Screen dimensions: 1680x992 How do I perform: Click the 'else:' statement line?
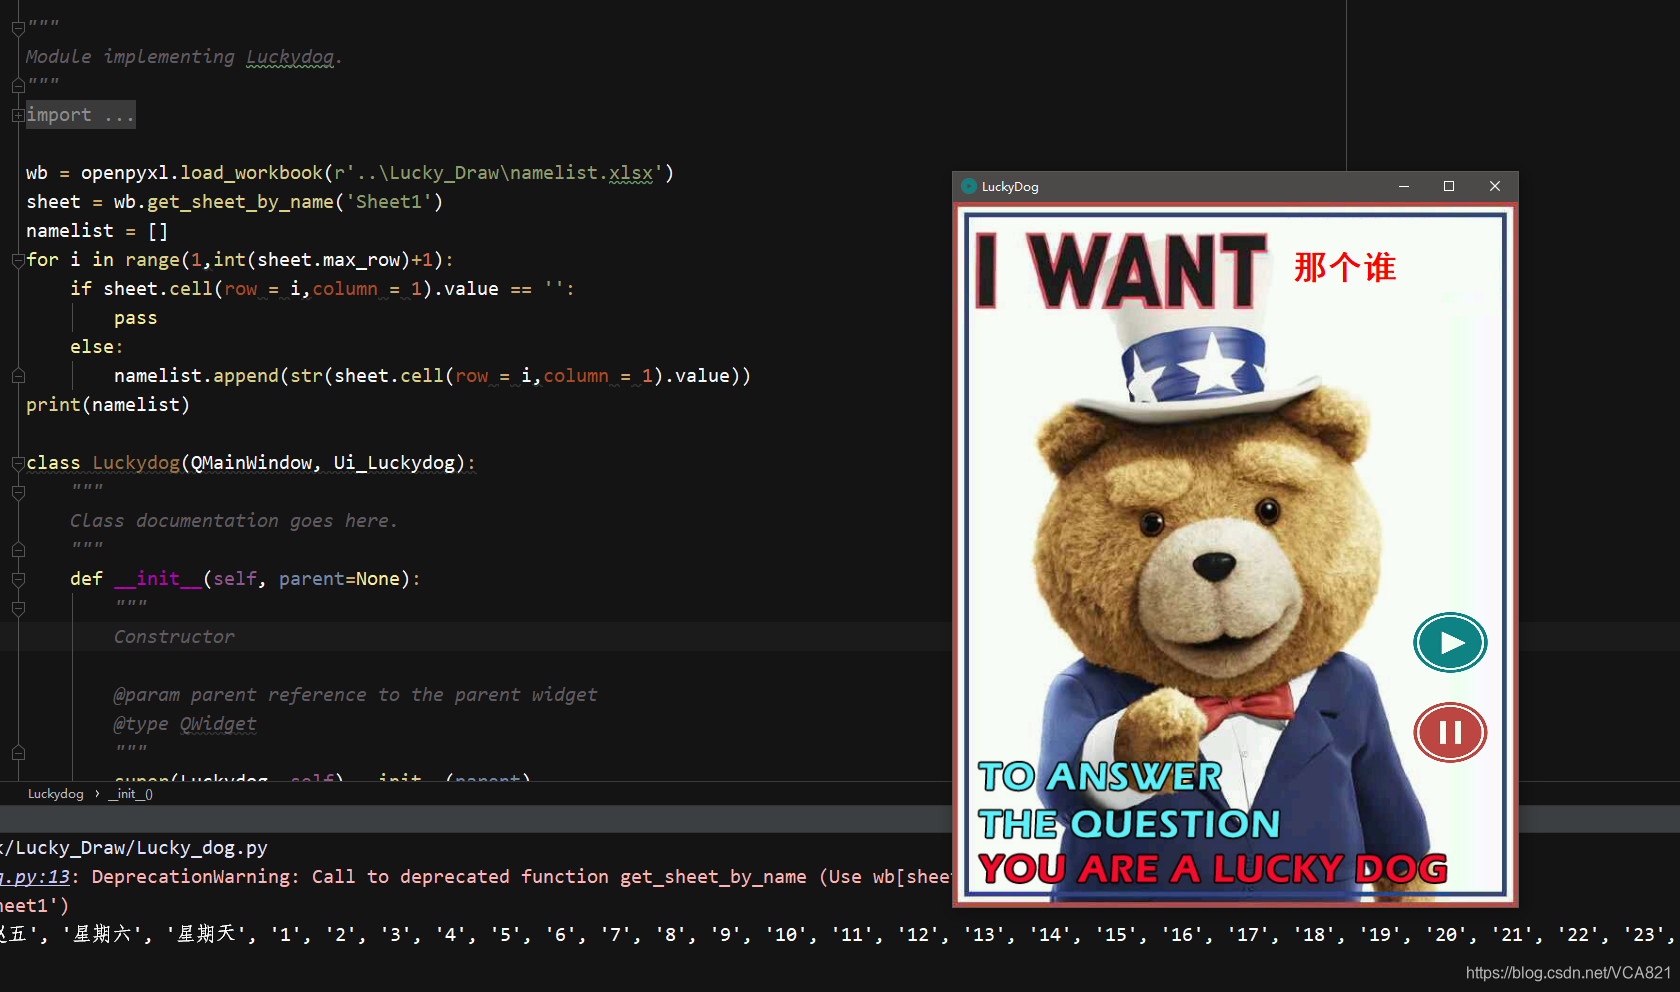point(97,347)
